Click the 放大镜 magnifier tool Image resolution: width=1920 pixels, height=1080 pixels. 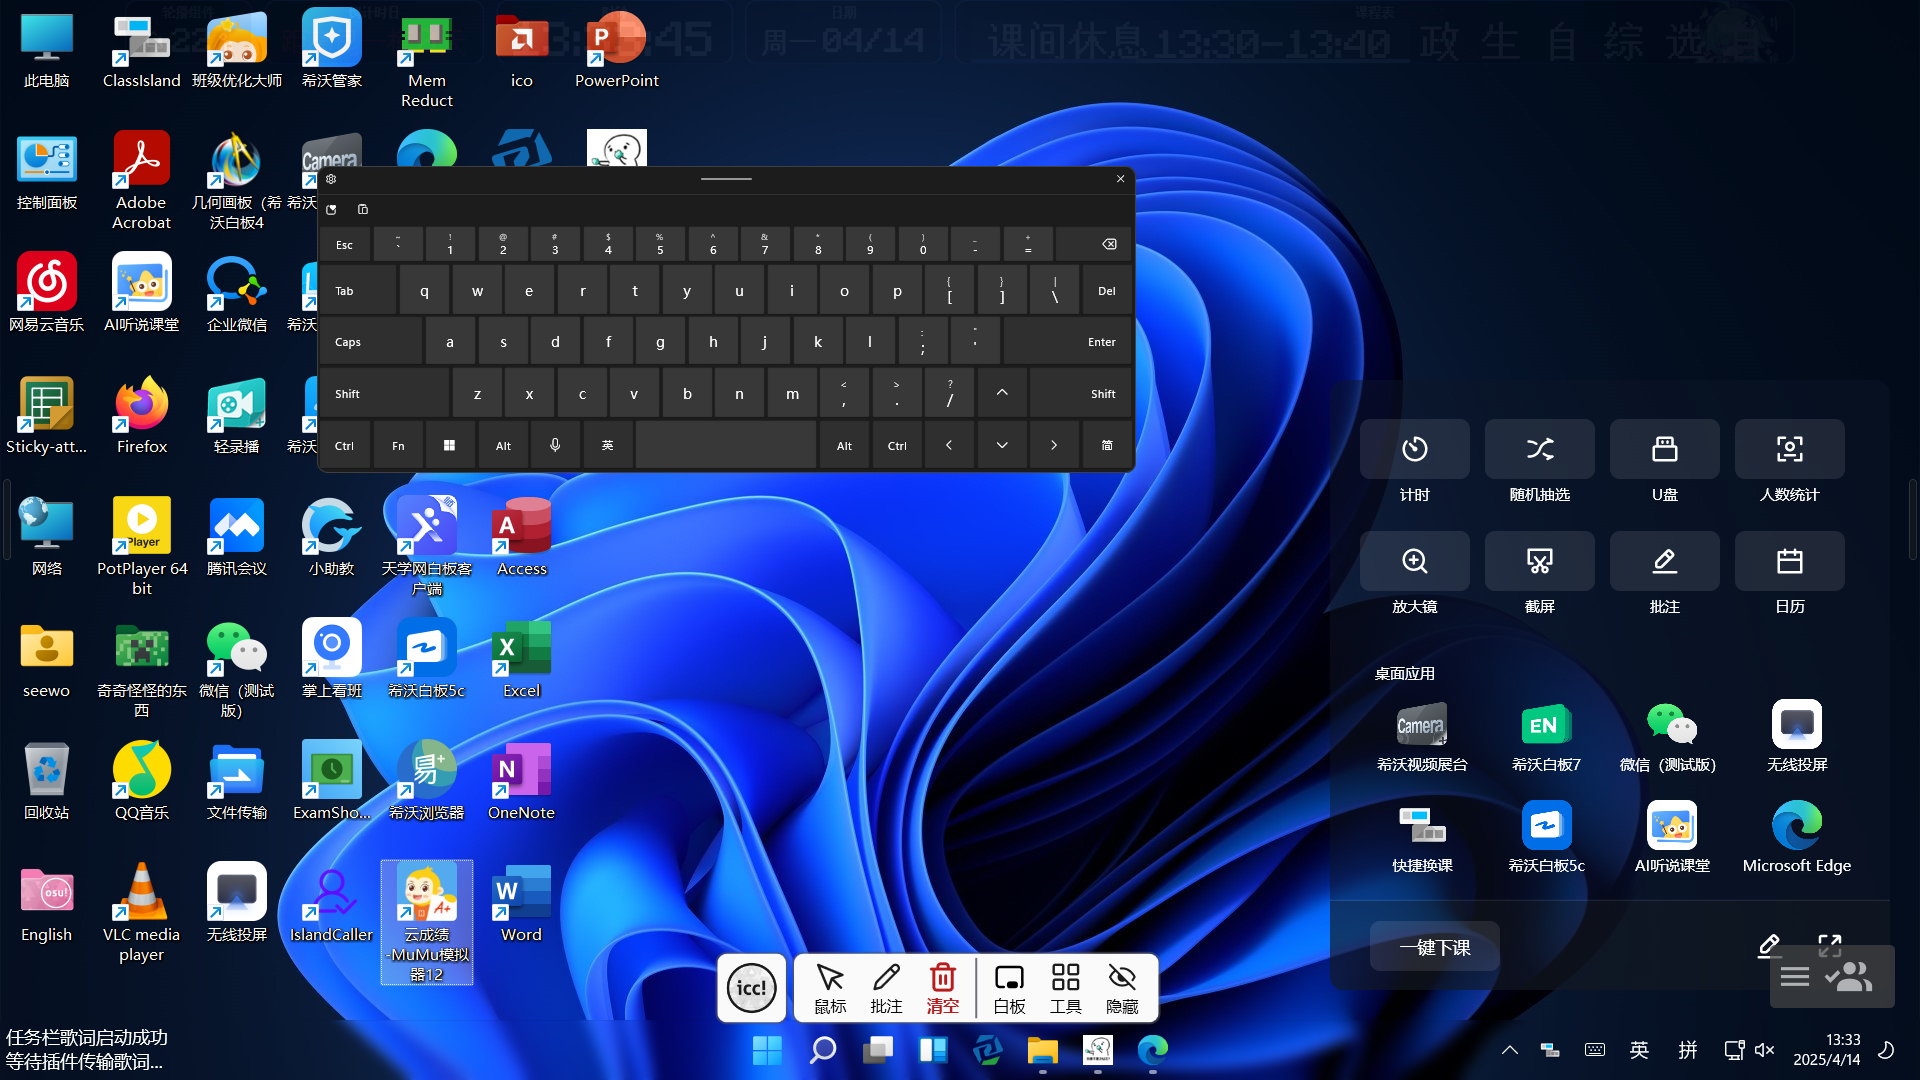click(x=1414, y=562)
